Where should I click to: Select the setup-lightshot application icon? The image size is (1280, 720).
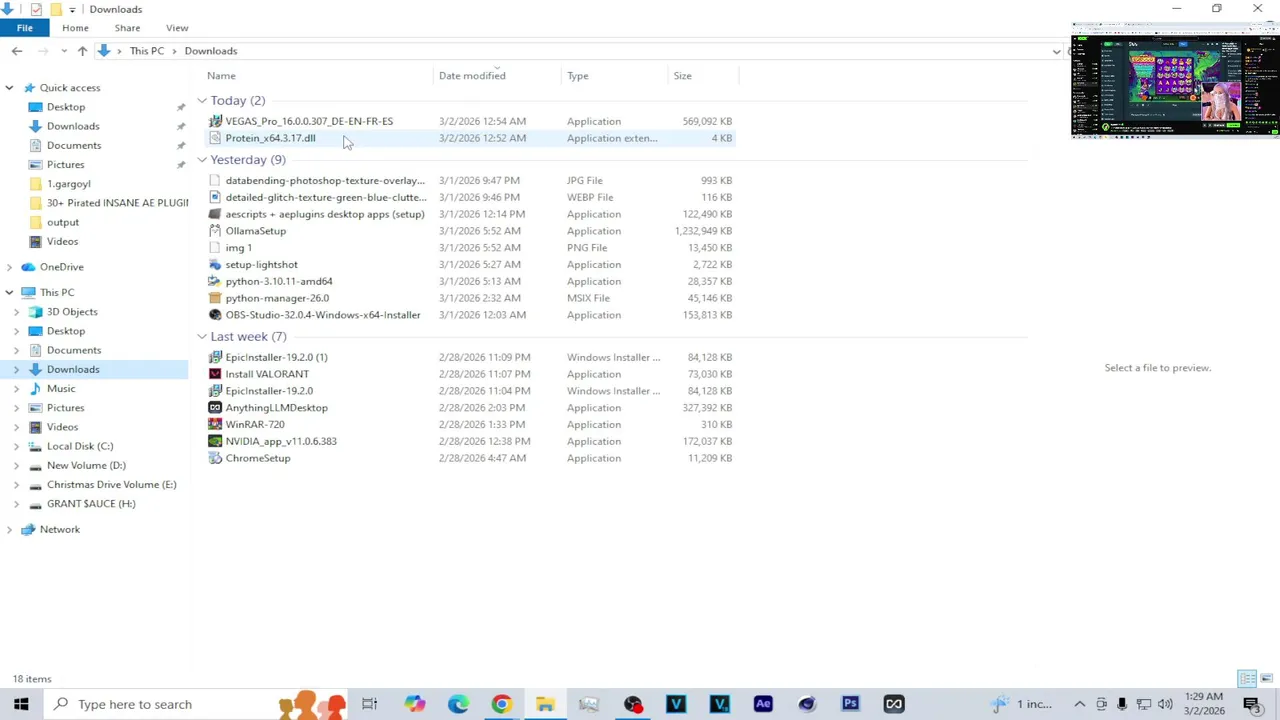pos(215,265)
